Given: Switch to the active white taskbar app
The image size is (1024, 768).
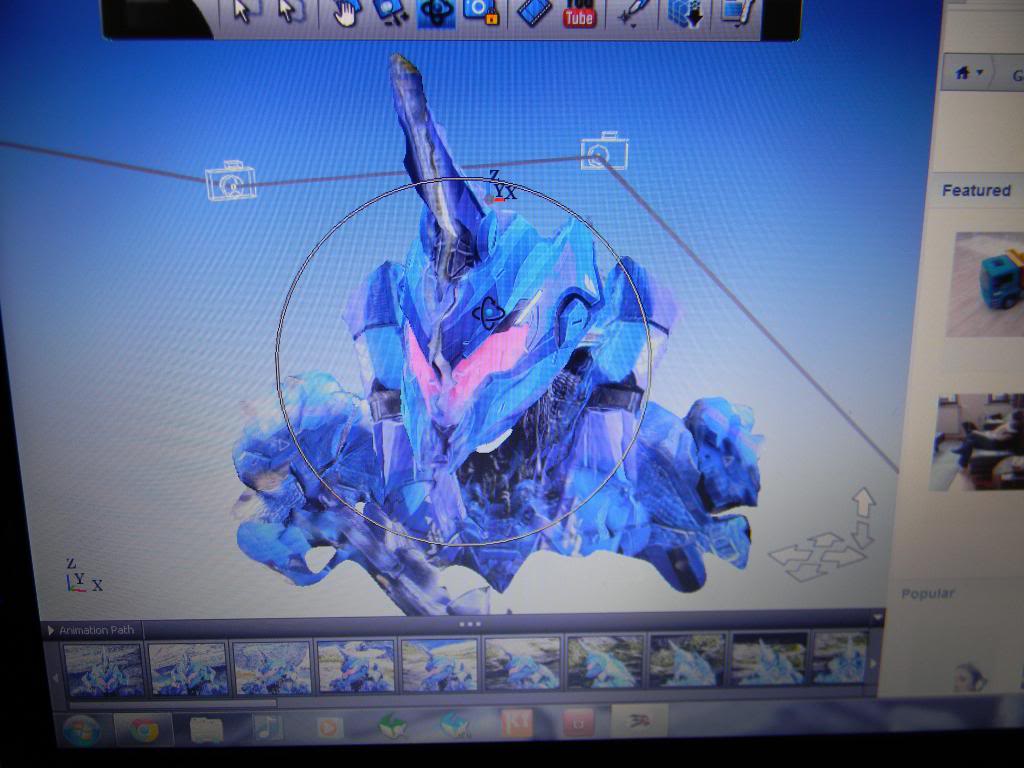Looking at the screenshot, I should click(x=639, y=720).
